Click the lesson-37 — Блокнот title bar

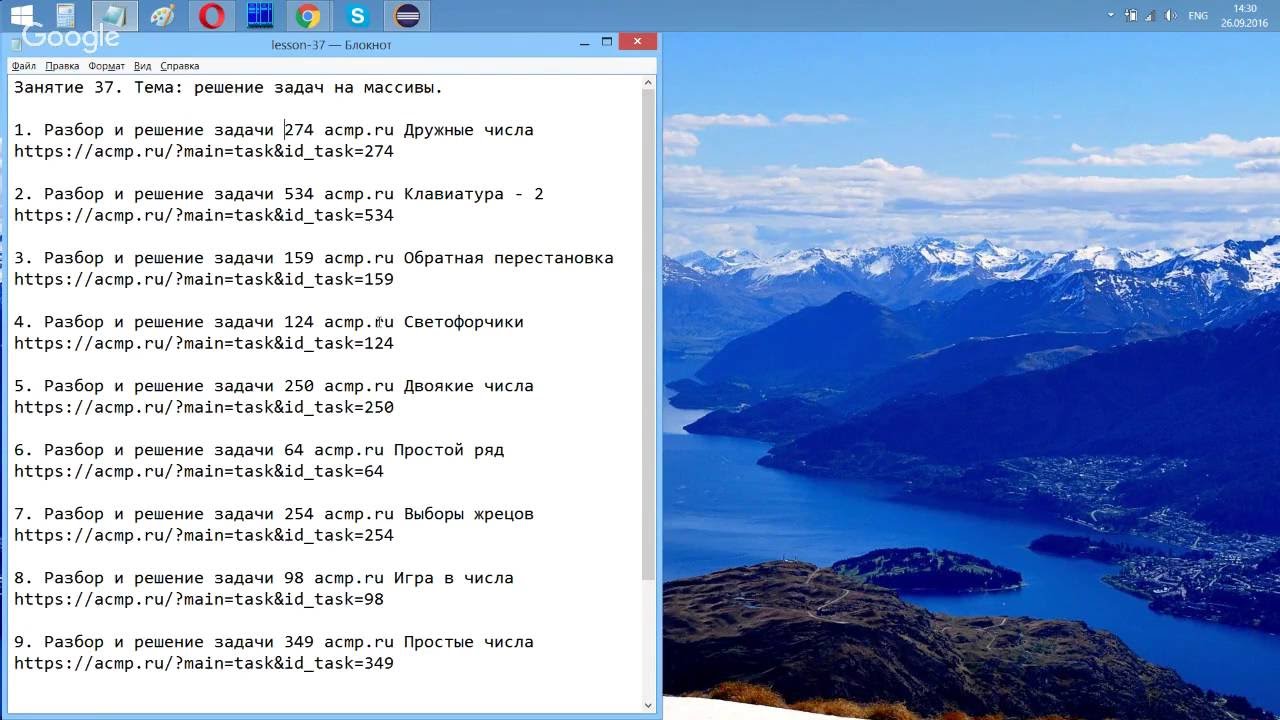tap(331, 45)
